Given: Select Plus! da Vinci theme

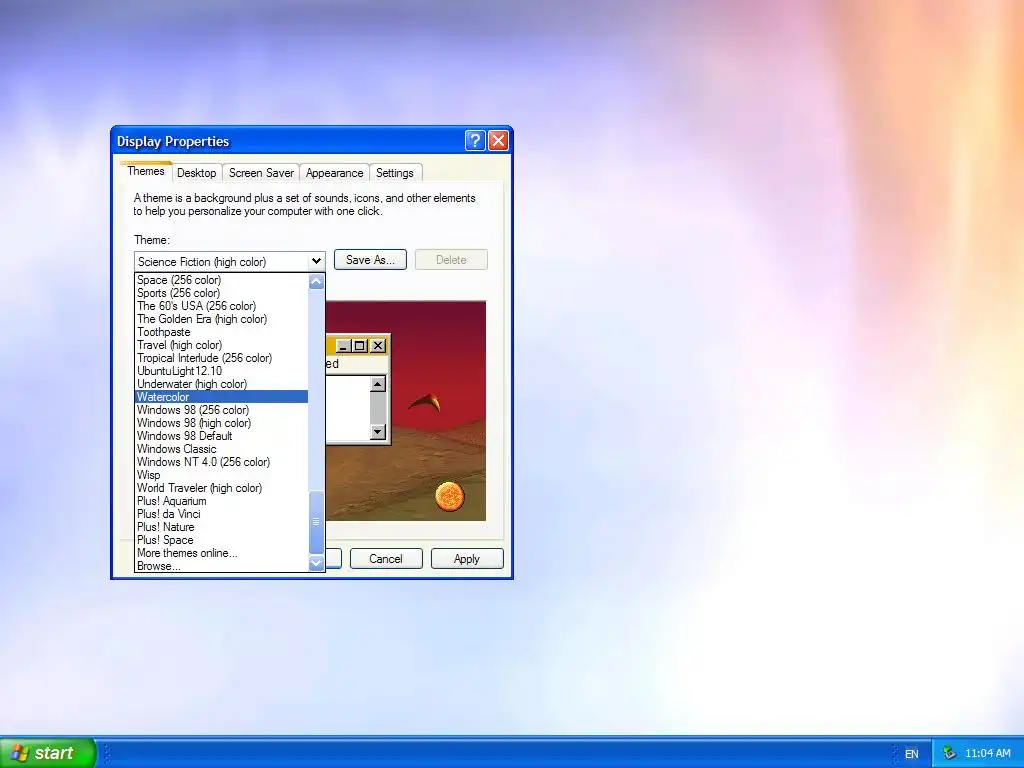Looking at the screenshot, I should click(221, 514).
